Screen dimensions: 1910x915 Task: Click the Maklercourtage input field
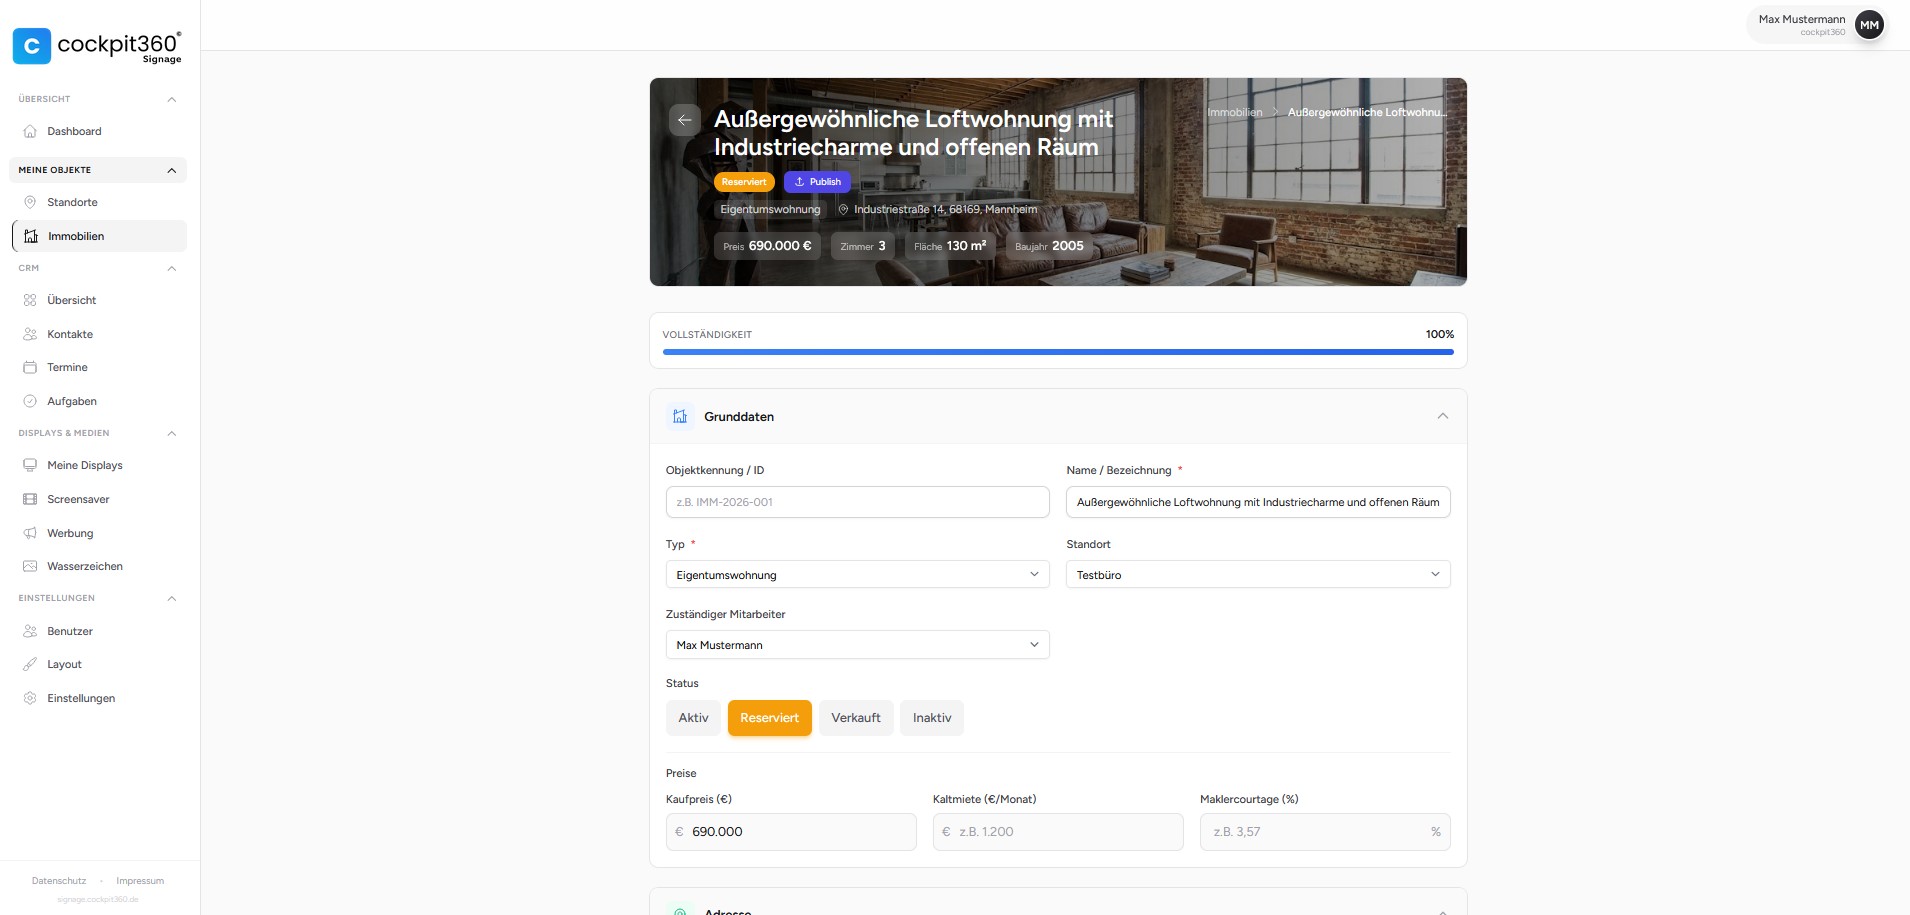tap(1325, 832)
